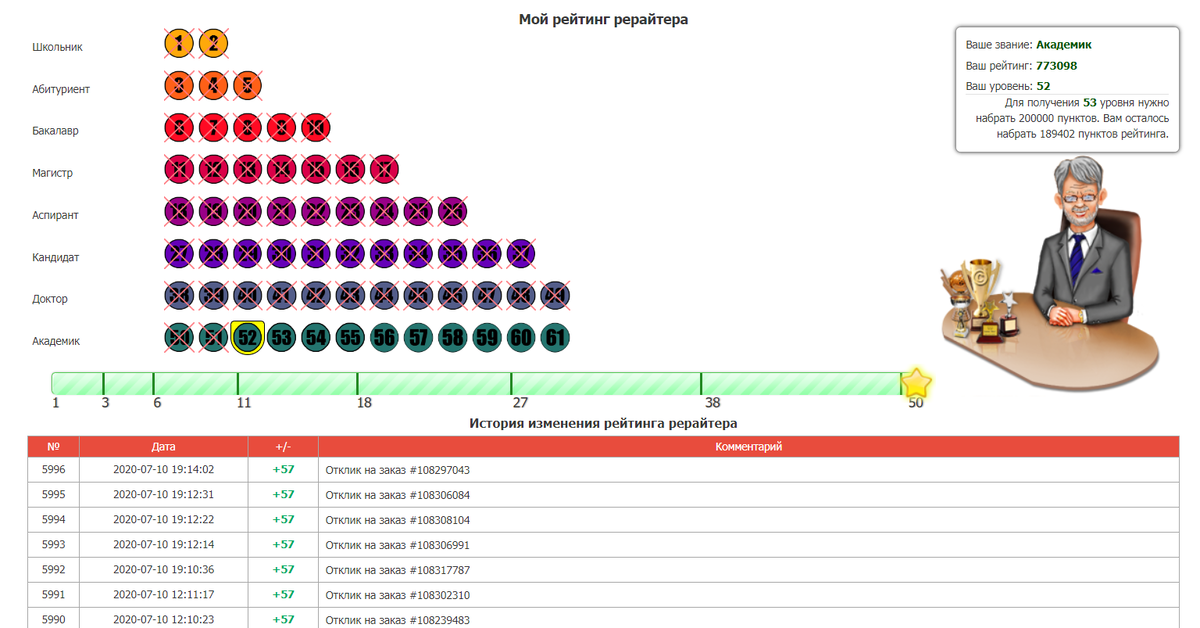Click the level 53 badge
1200x628 pixels.
pos(281,337)
